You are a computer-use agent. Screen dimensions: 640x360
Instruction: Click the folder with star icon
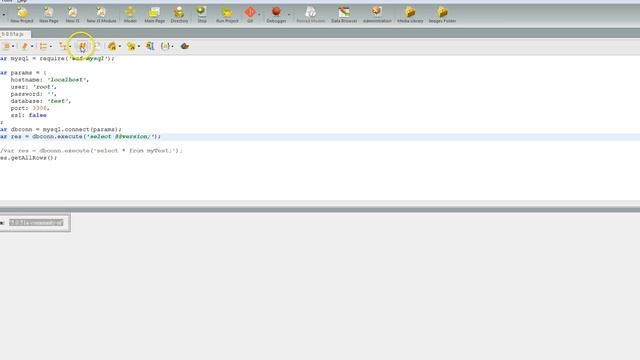131,46
